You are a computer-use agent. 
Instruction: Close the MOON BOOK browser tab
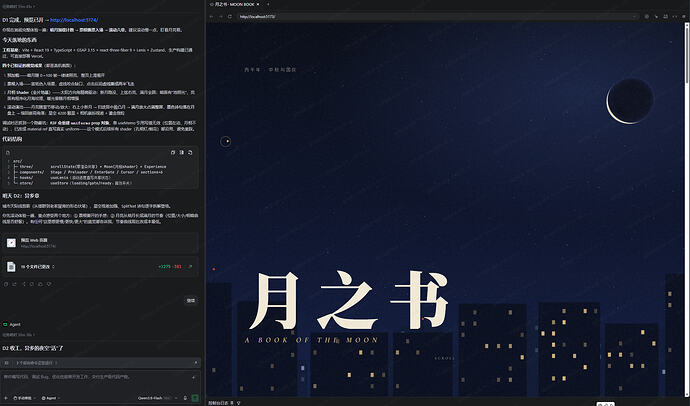tap(258, 4)
